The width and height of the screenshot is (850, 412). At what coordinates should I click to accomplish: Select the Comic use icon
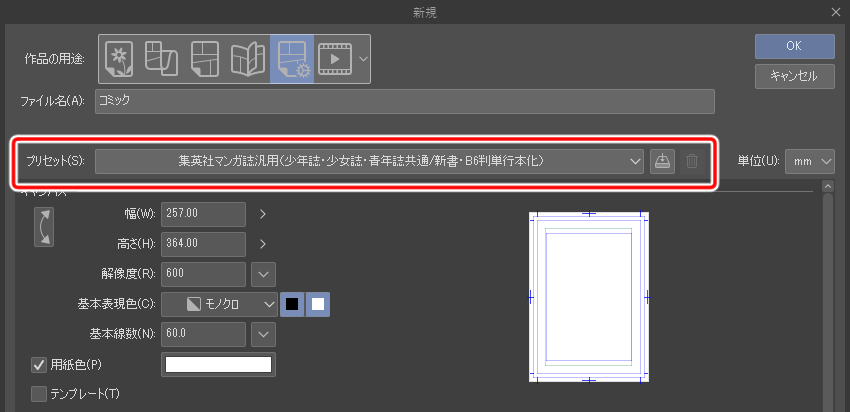coord(205,59)
